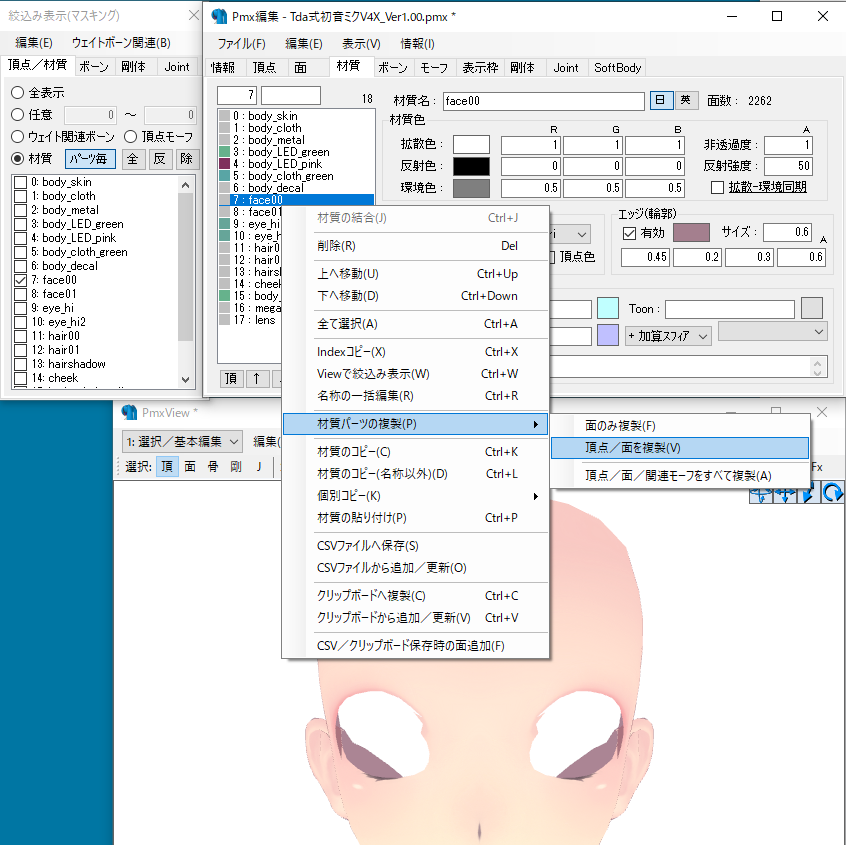This screenshot has width=846, height=845.
Task: Select 5 : body_cloth_green in material list
Action: pyautogui.click(x=296, y=176)
